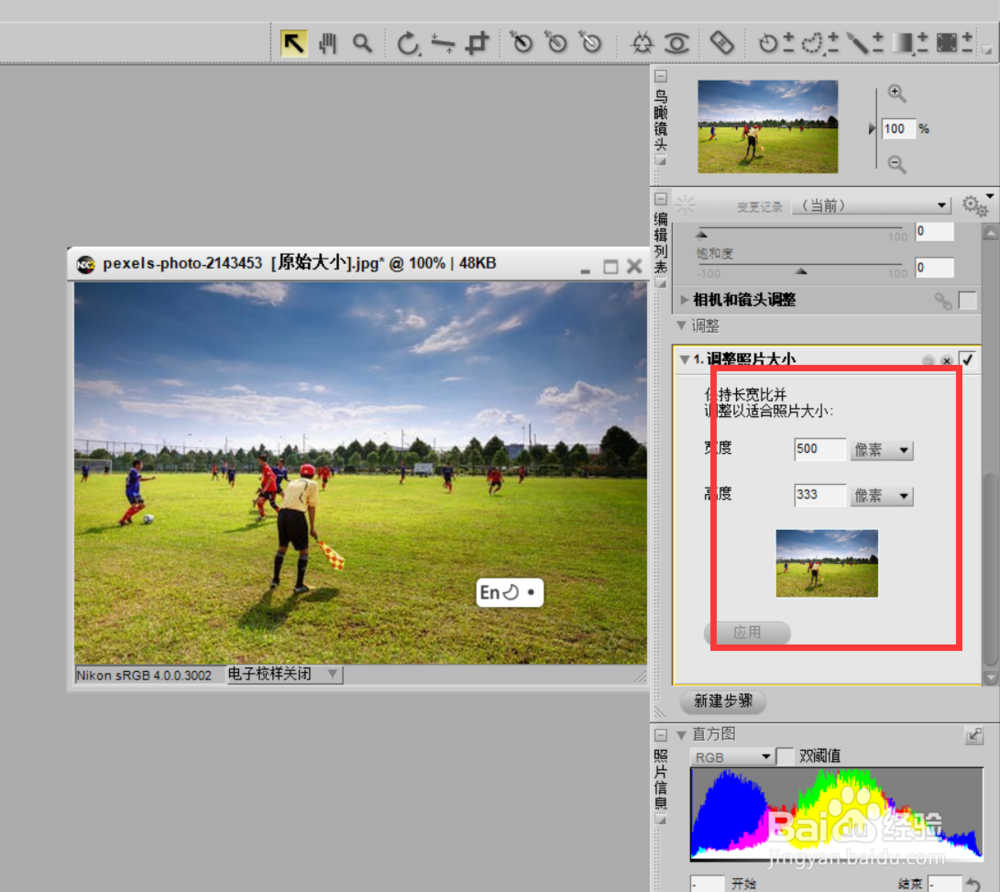This screenshot has height=892, width=1000.
Task: Select the Color Control Point tool
Action: pos(642,43)
